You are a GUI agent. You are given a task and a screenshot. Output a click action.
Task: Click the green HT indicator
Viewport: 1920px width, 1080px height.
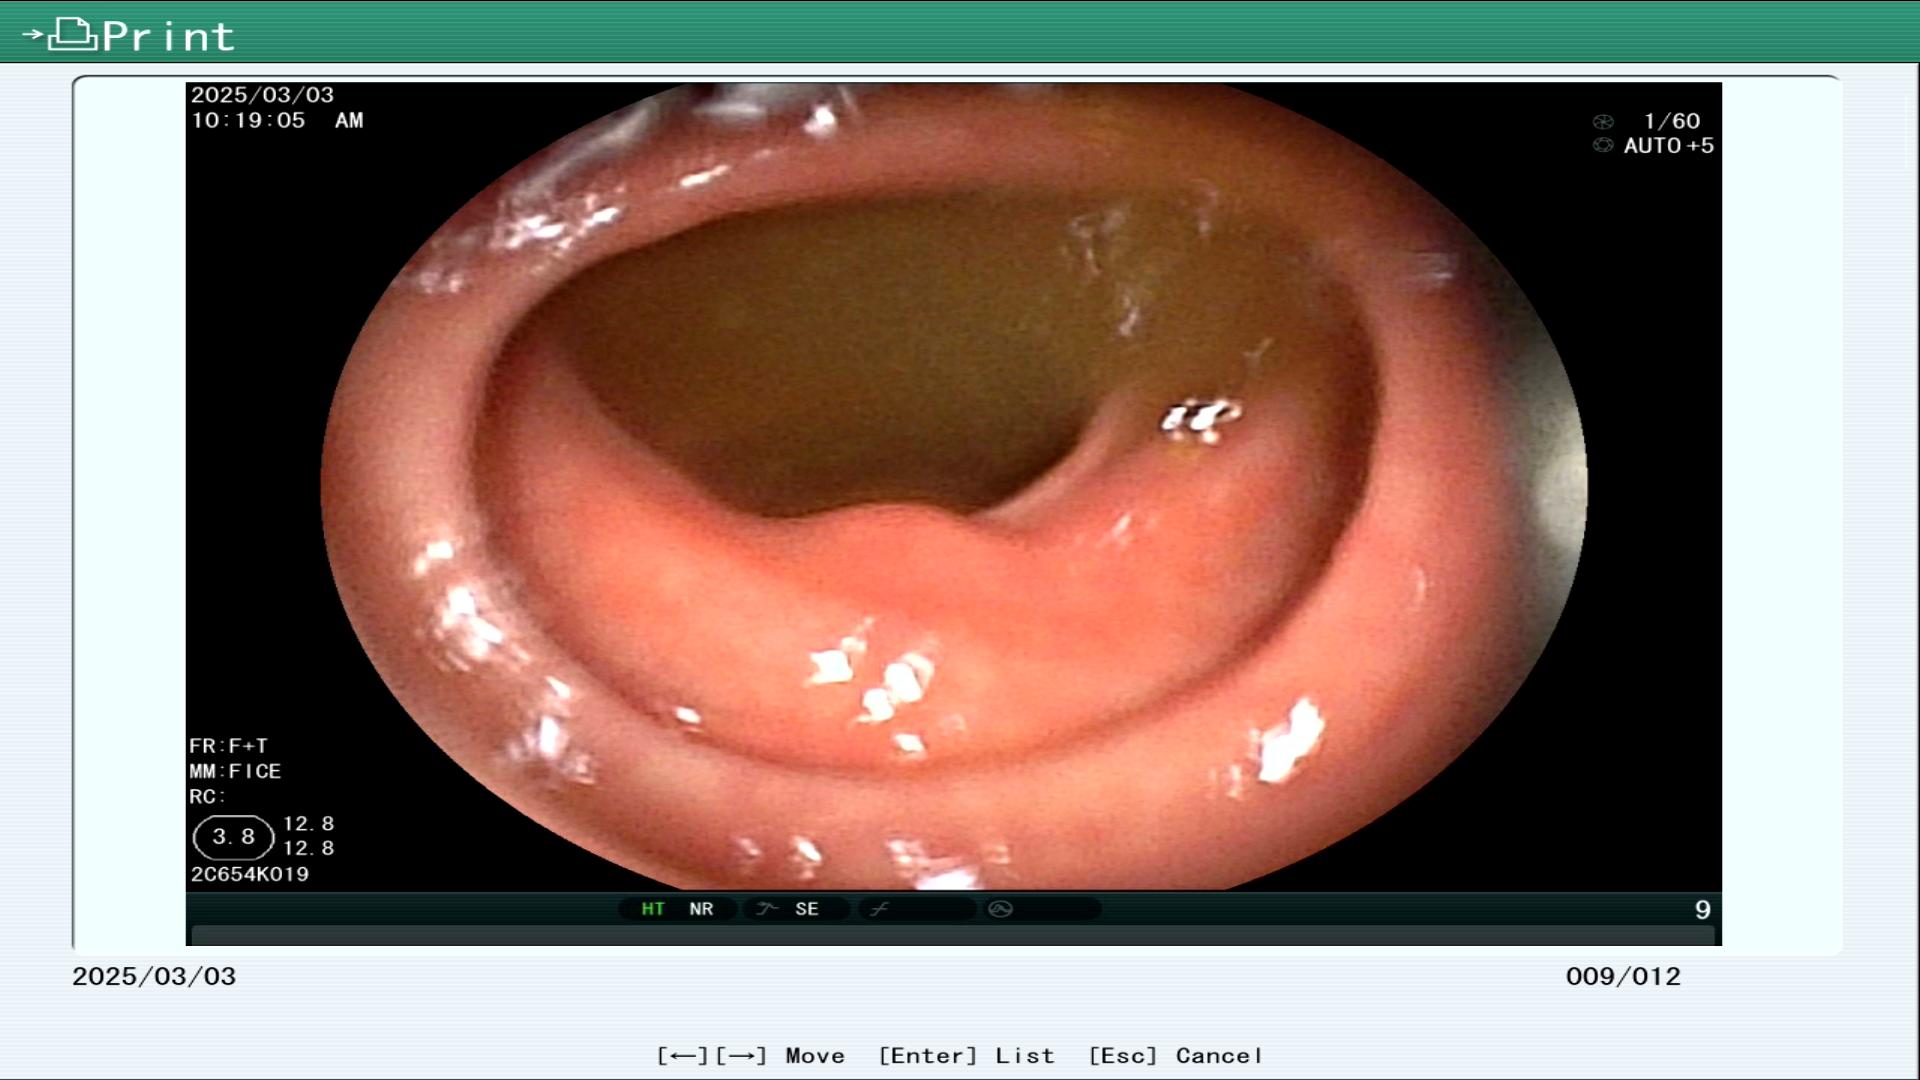[x=653, y=909]
